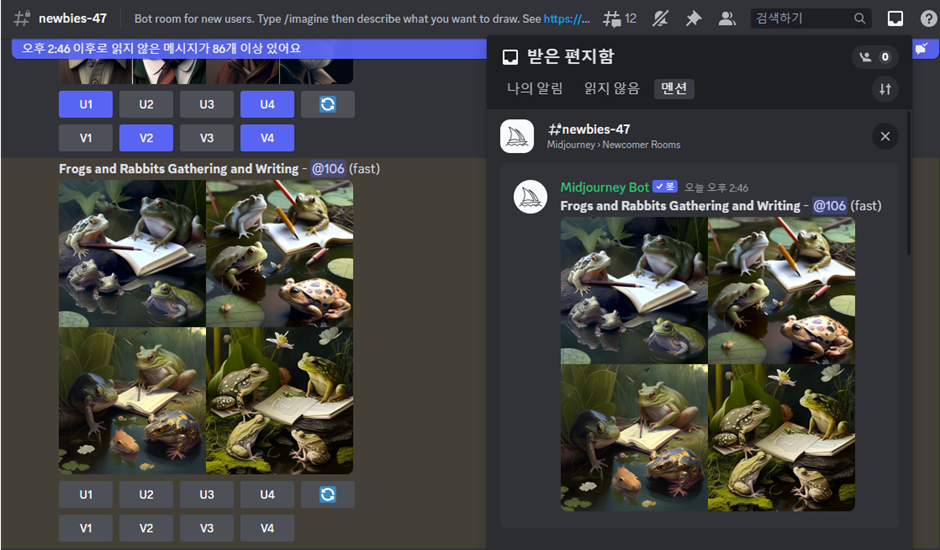
Task: Click U2 button in upper message
Action: [x=146, y=104]
